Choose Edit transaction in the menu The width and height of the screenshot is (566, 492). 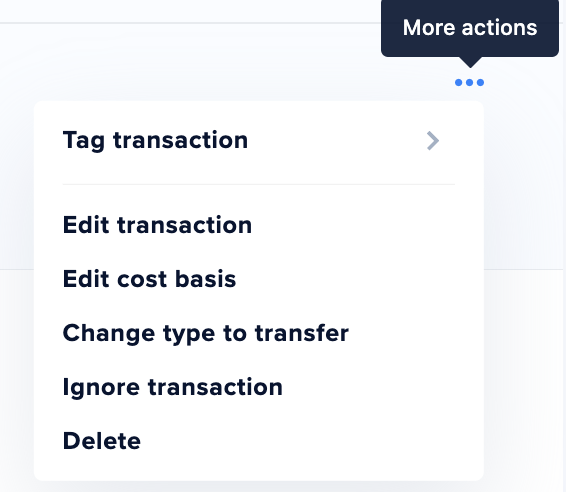[x=259, y=225]
